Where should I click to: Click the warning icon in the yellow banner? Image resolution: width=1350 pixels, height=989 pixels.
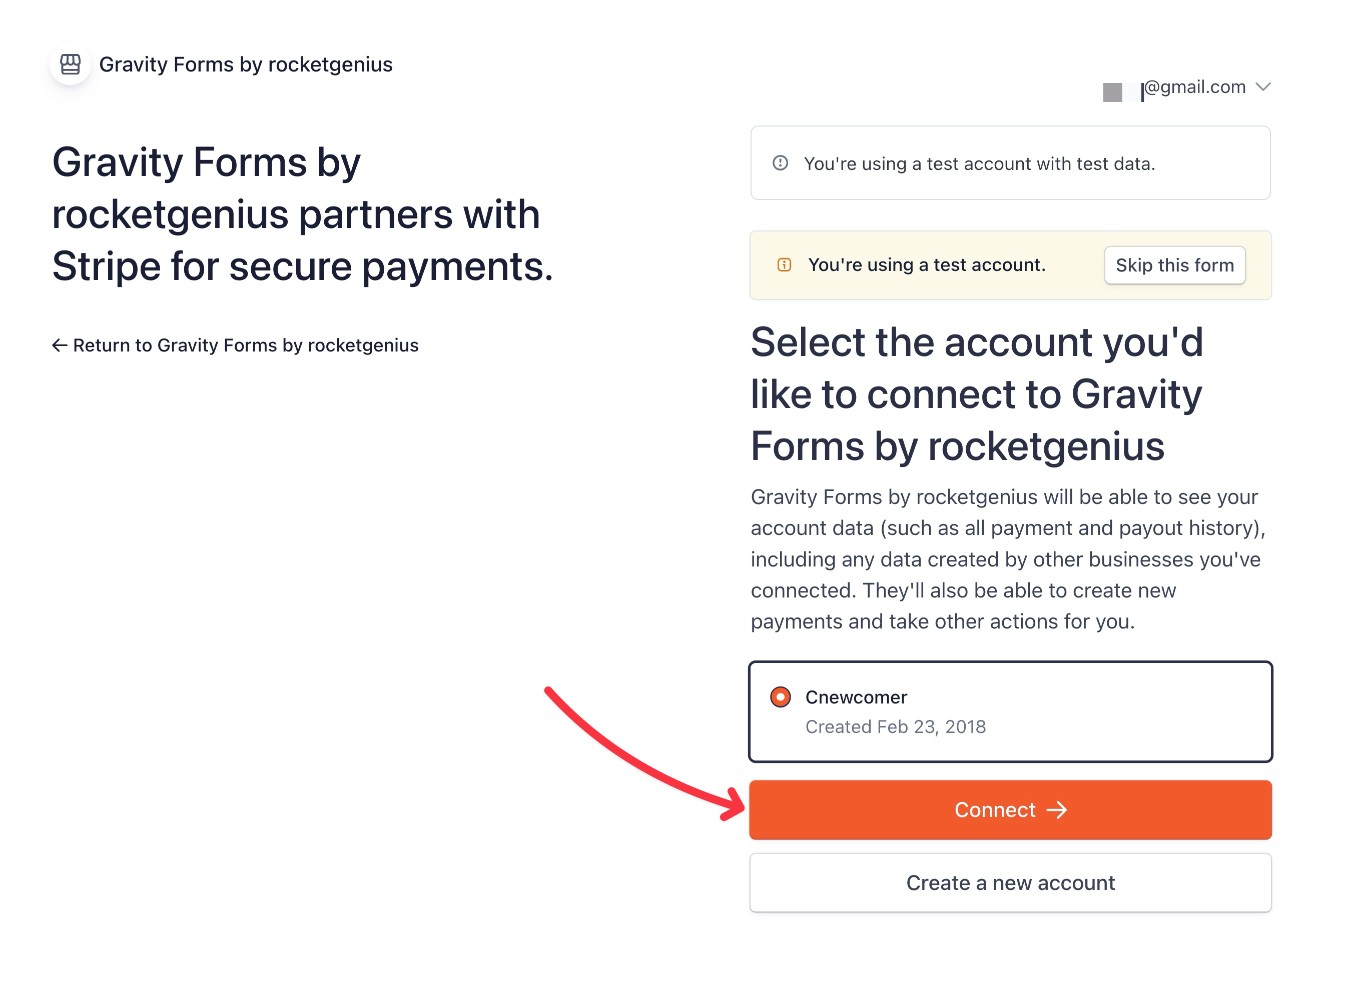[783, 264]
